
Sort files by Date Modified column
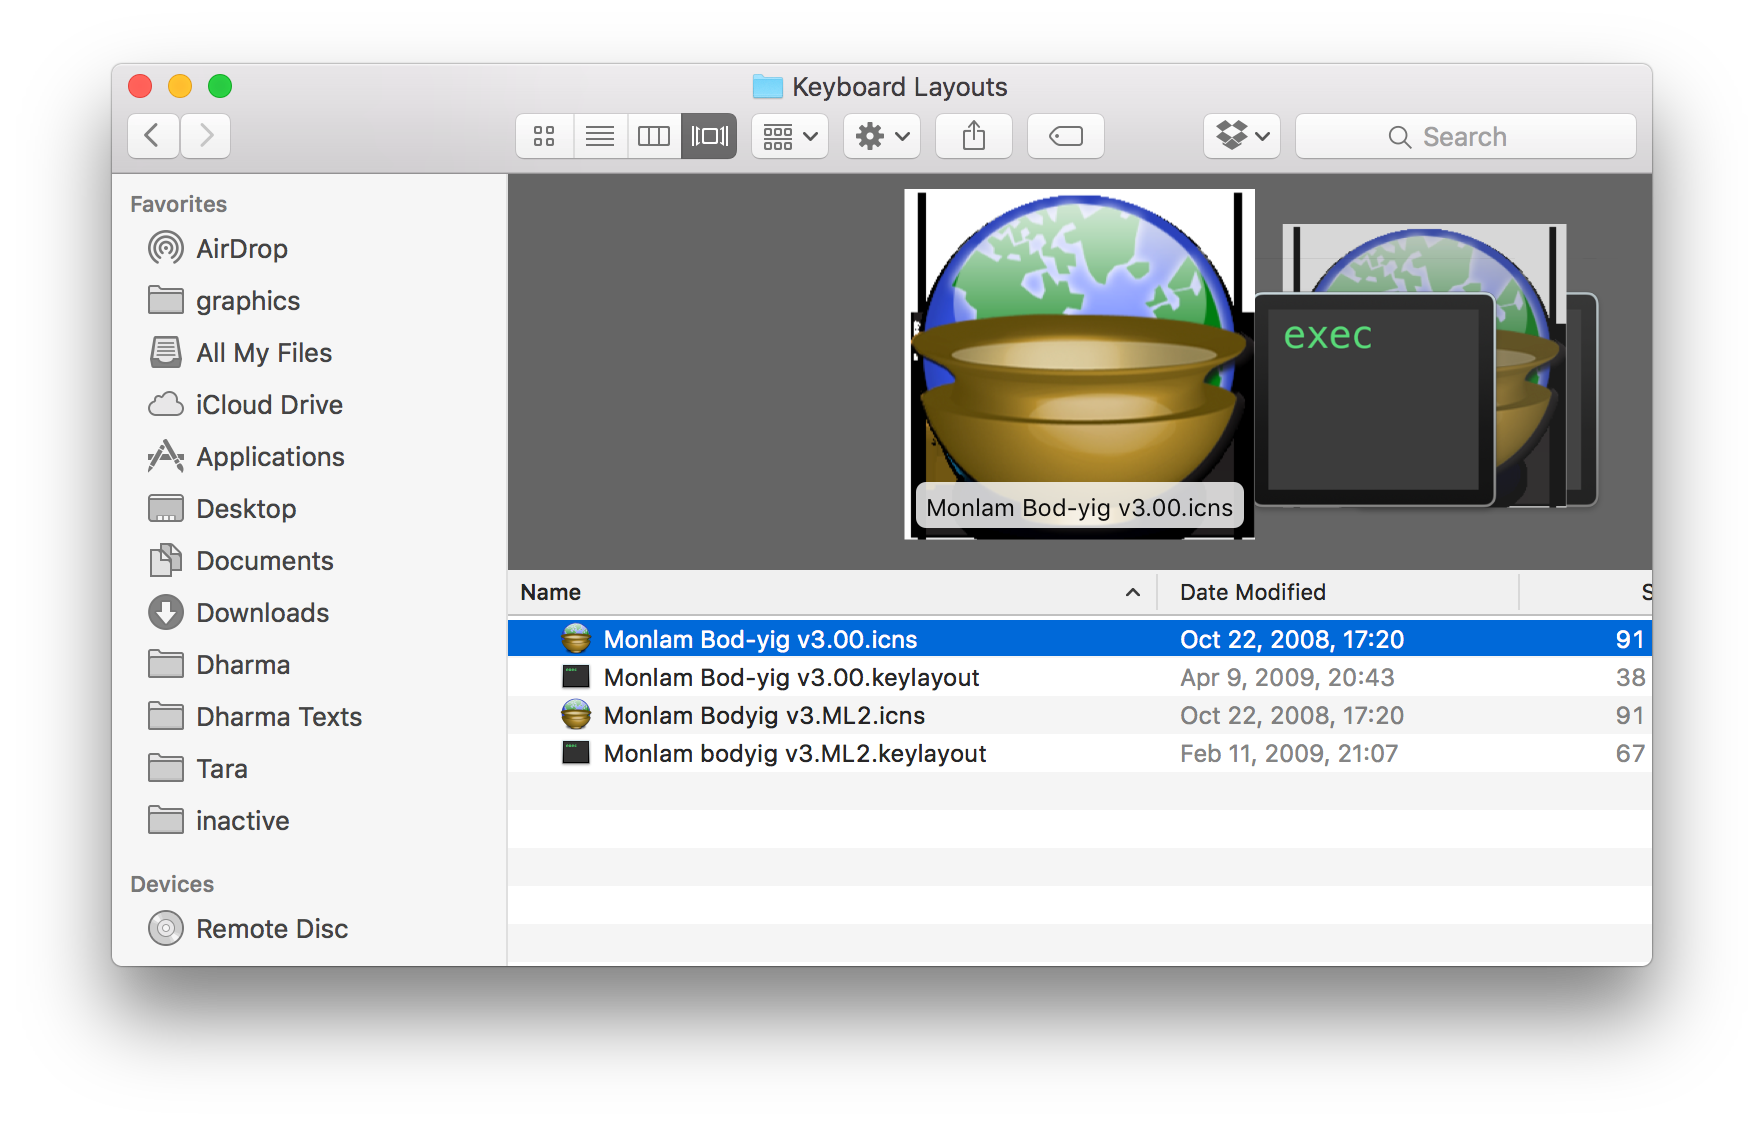1253,592
